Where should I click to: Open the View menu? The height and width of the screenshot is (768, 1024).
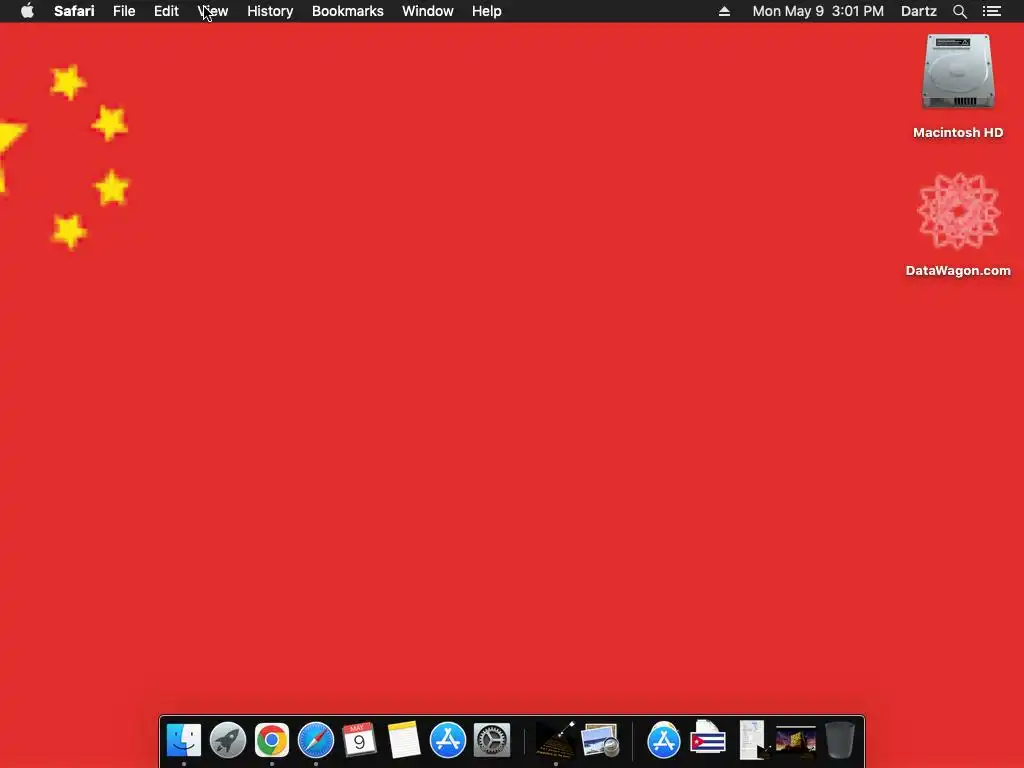tap(213, 11)
